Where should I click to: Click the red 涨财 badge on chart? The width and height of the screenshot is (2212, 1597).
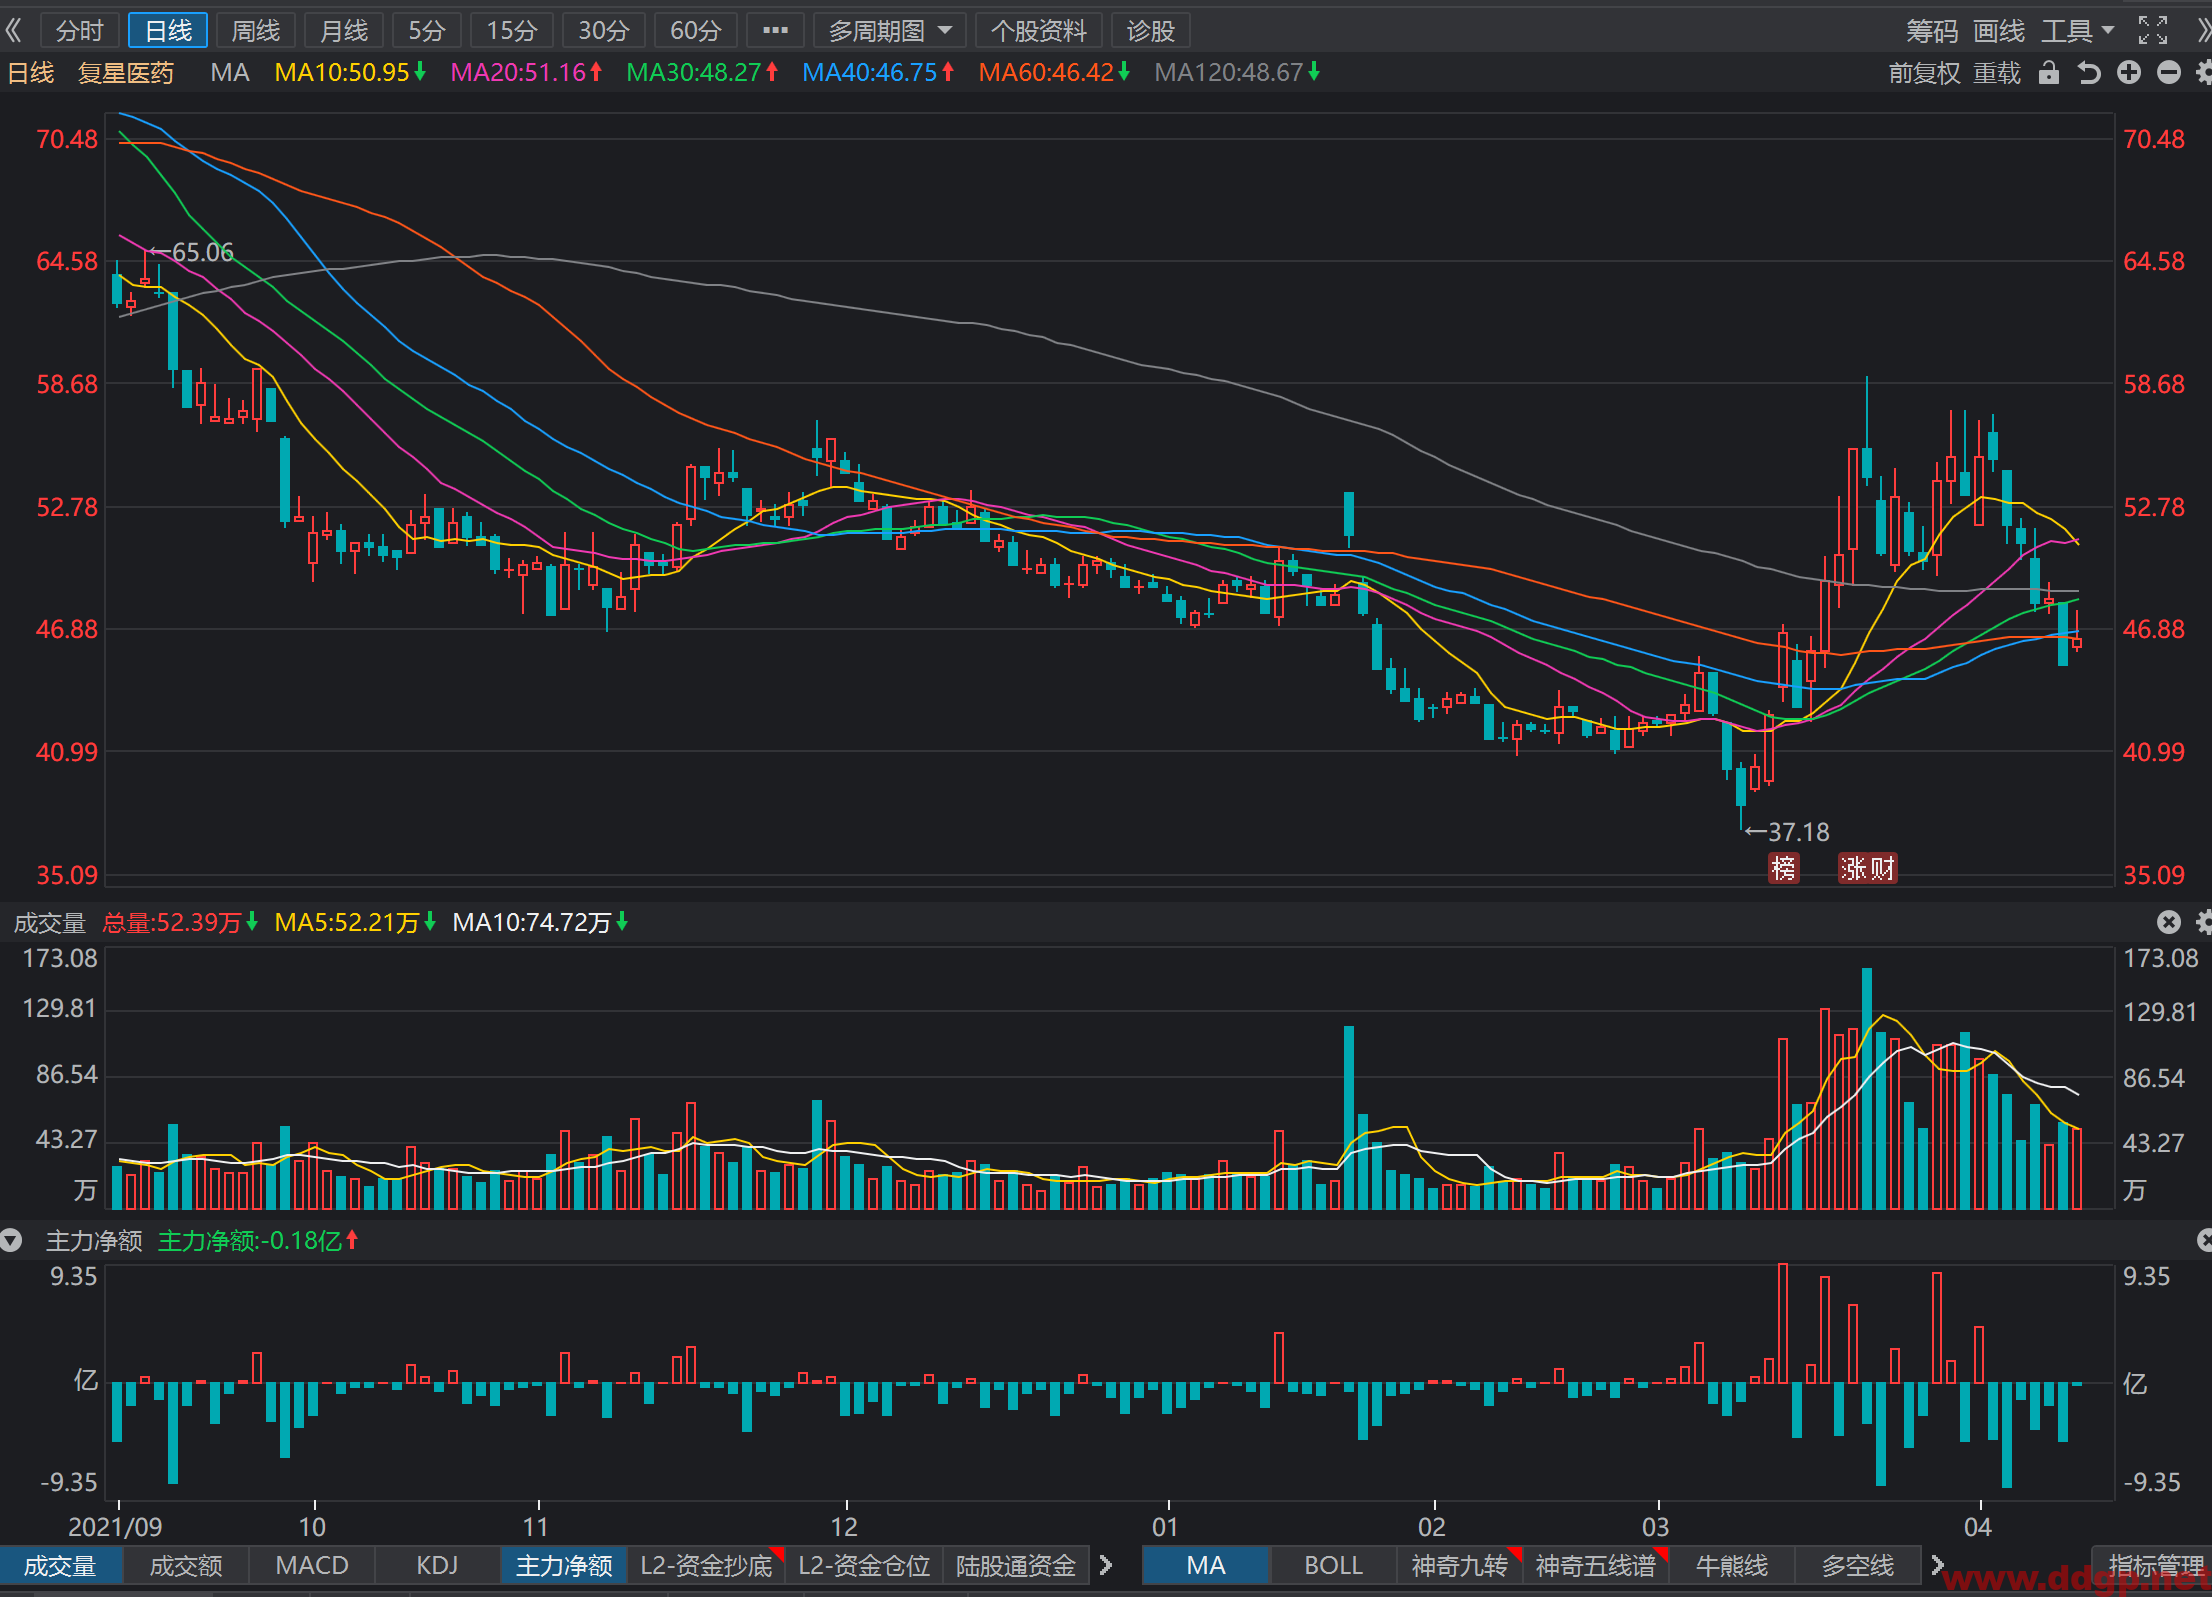tap(1867, 868)
